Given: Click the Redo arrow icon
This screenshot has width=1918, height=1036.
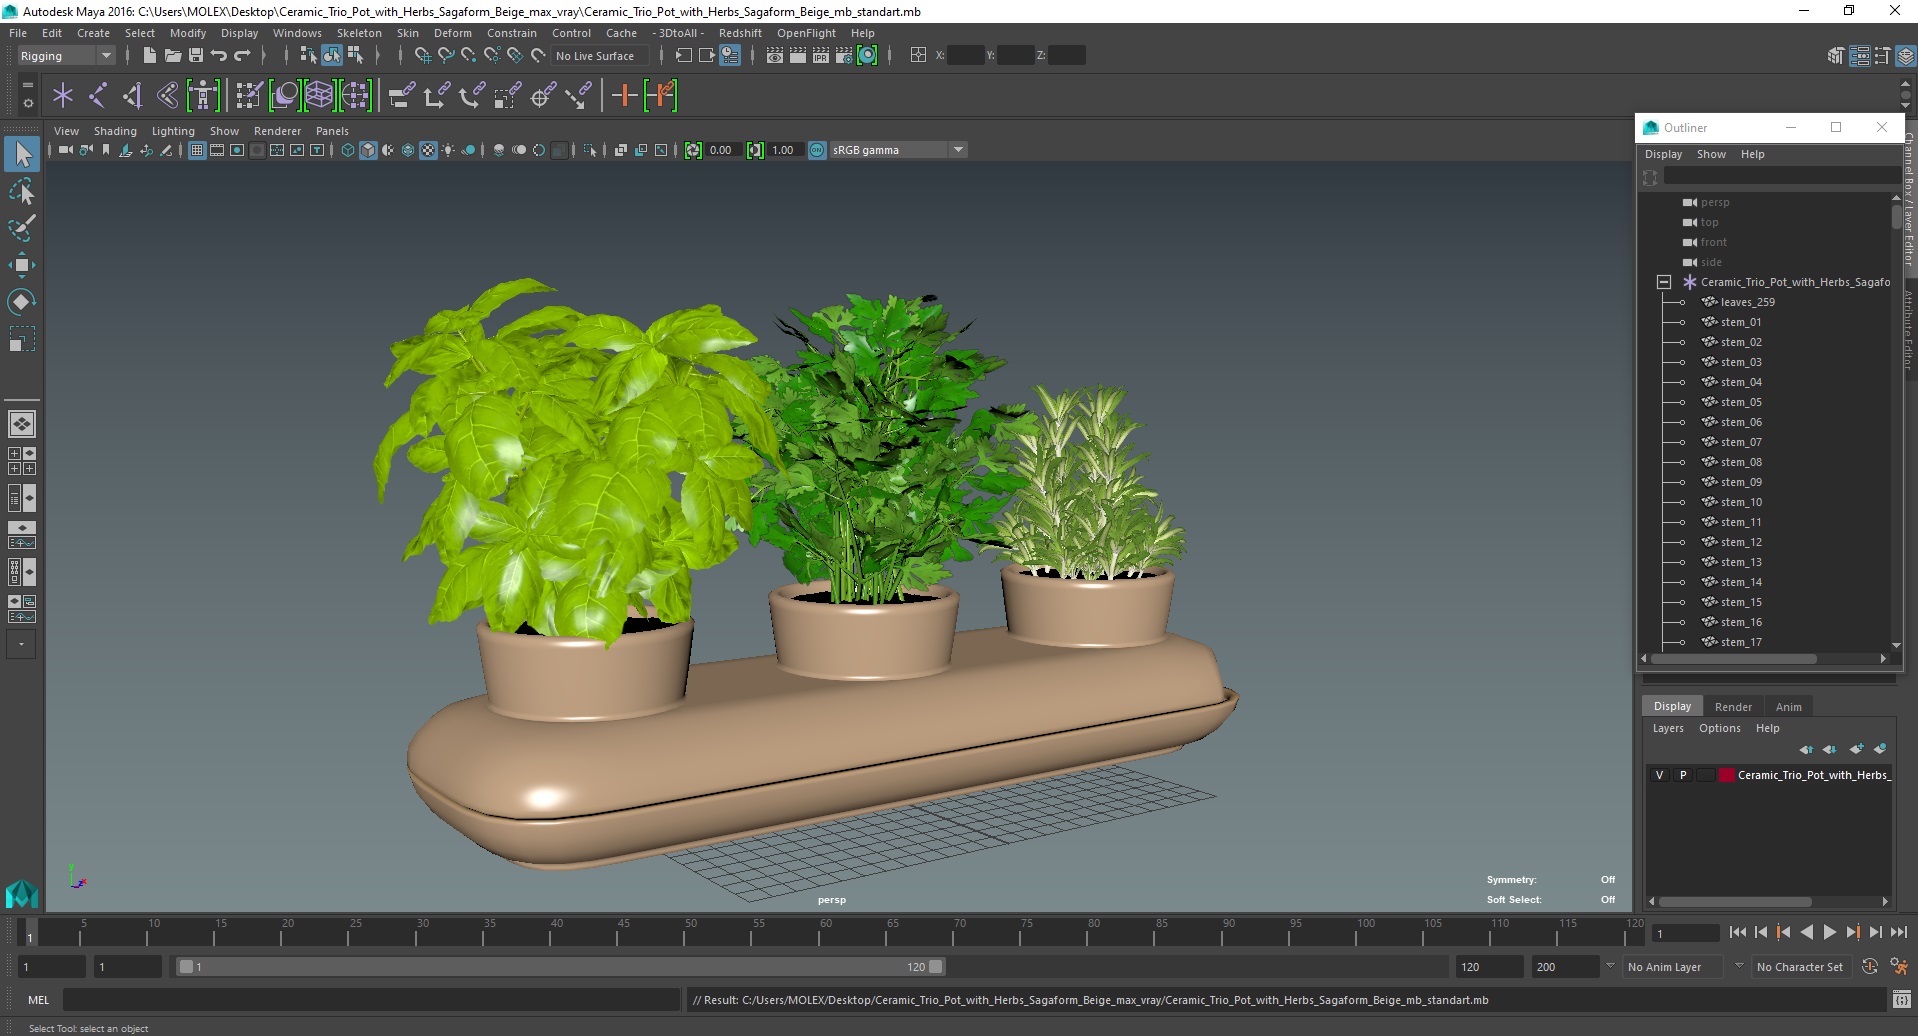Looking at the screenshot, I should (241, 56).
